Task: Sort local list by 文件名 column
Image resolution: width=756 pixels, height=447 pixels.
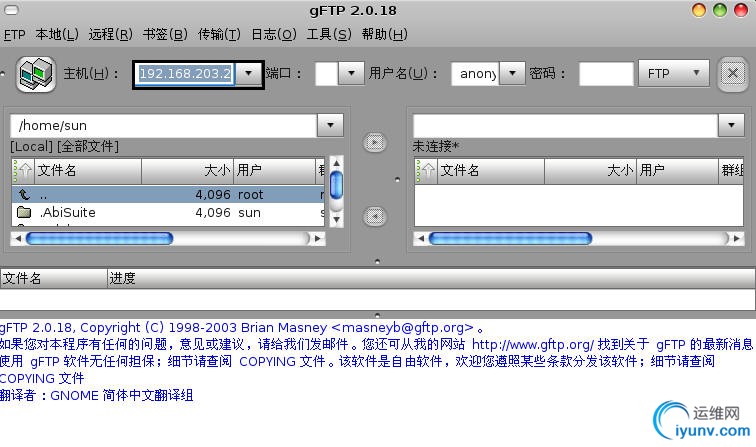Action: [x=88, y=170]
